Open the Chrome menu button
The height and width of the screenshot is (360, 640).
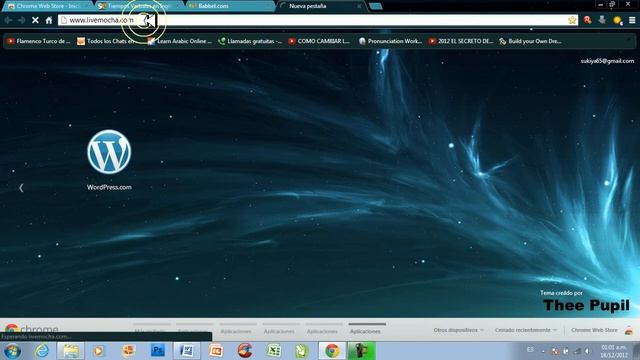click(632, 20)
